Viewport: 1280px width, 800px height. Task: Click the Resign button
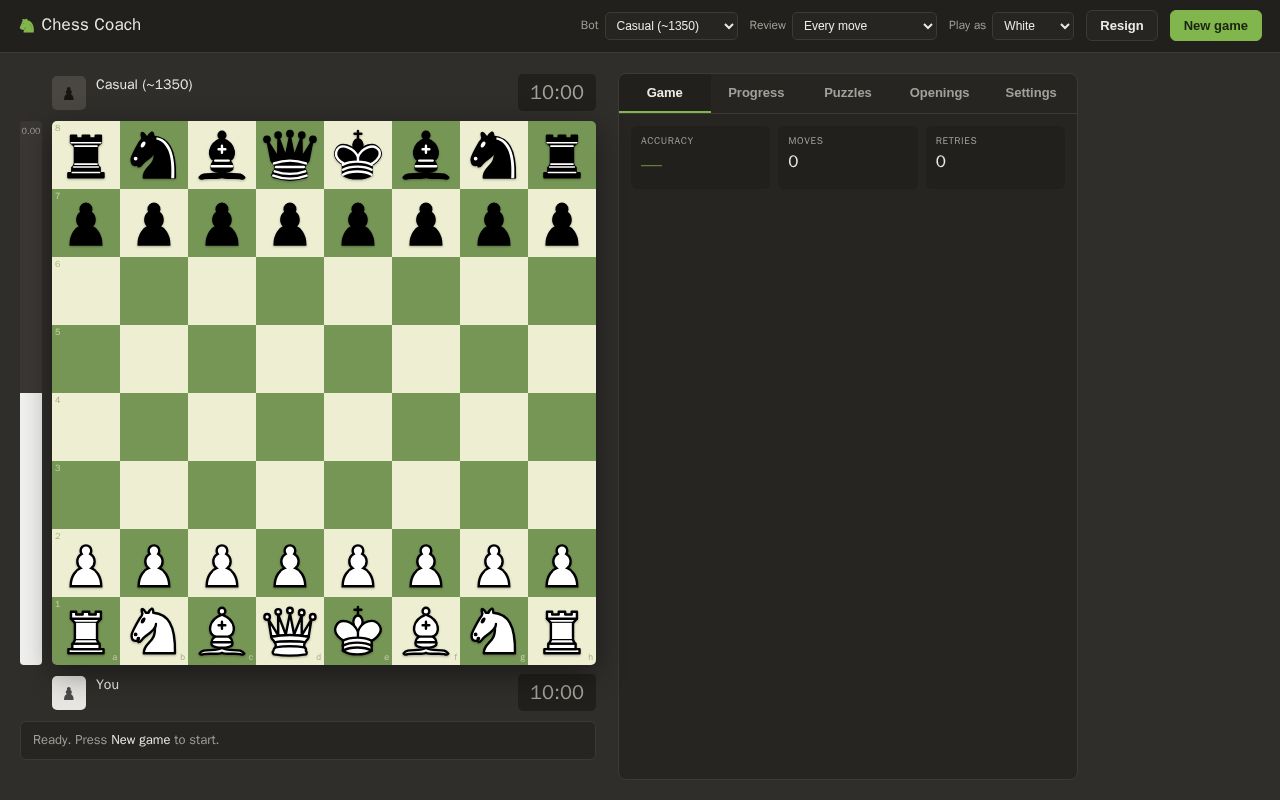point(1122,26)
